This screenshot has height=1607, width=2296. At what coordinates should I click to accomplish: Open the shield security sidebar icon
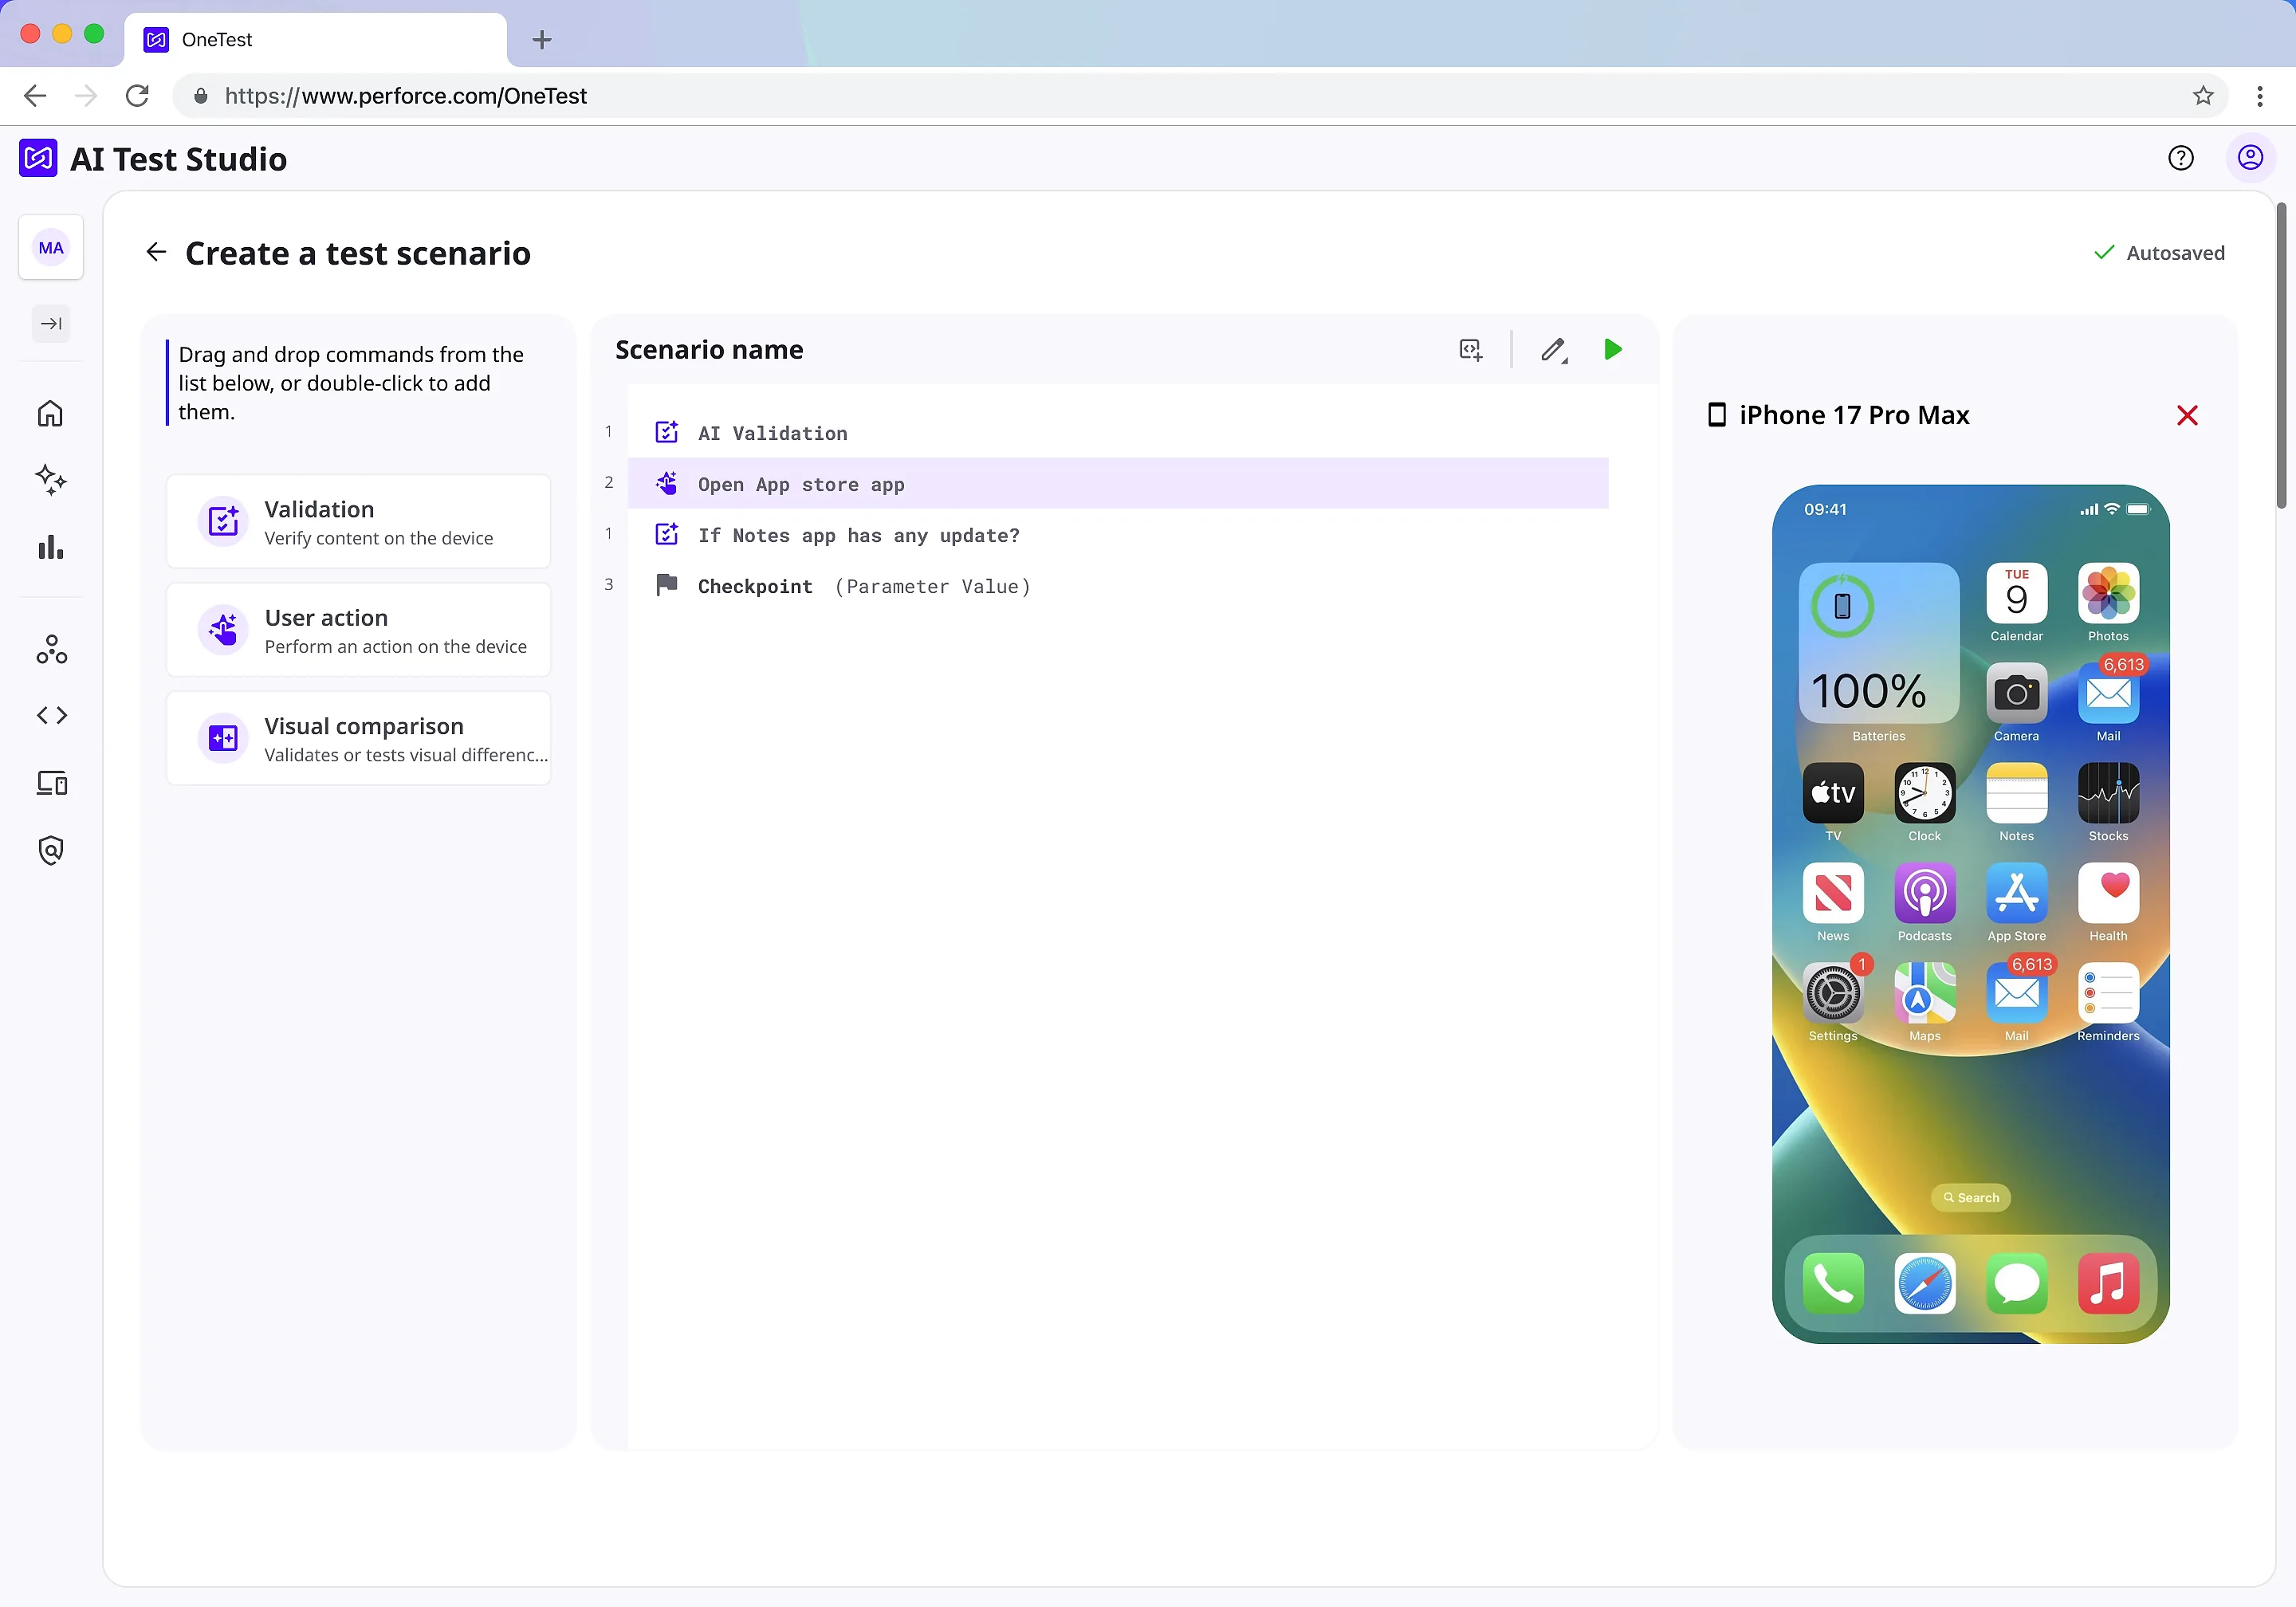point(51,850)
